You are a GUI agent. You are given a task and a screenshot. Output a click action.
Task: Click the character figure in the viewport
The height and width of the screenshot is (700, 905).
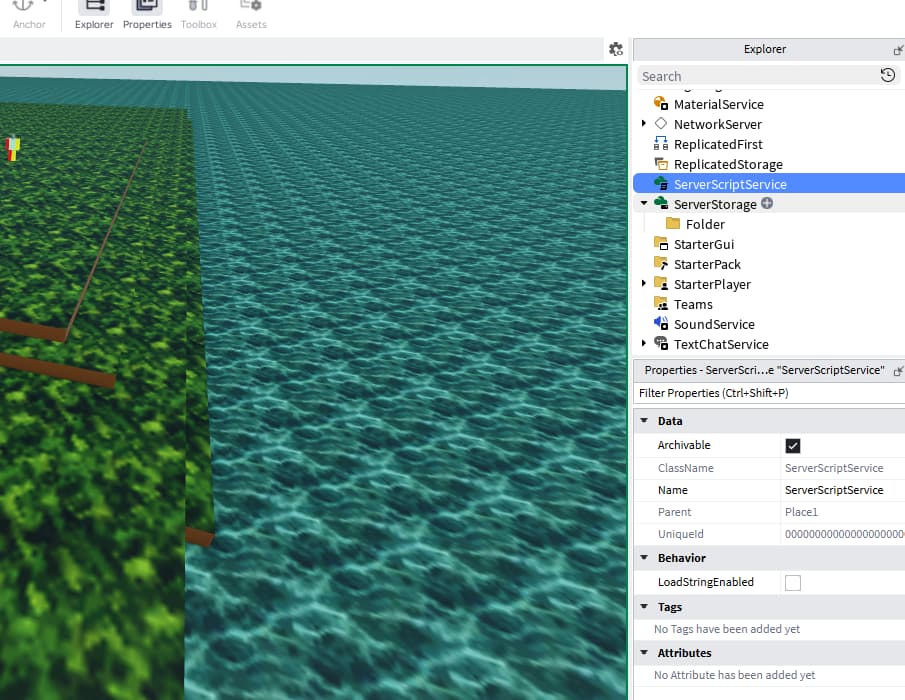(x=13, y=147)
